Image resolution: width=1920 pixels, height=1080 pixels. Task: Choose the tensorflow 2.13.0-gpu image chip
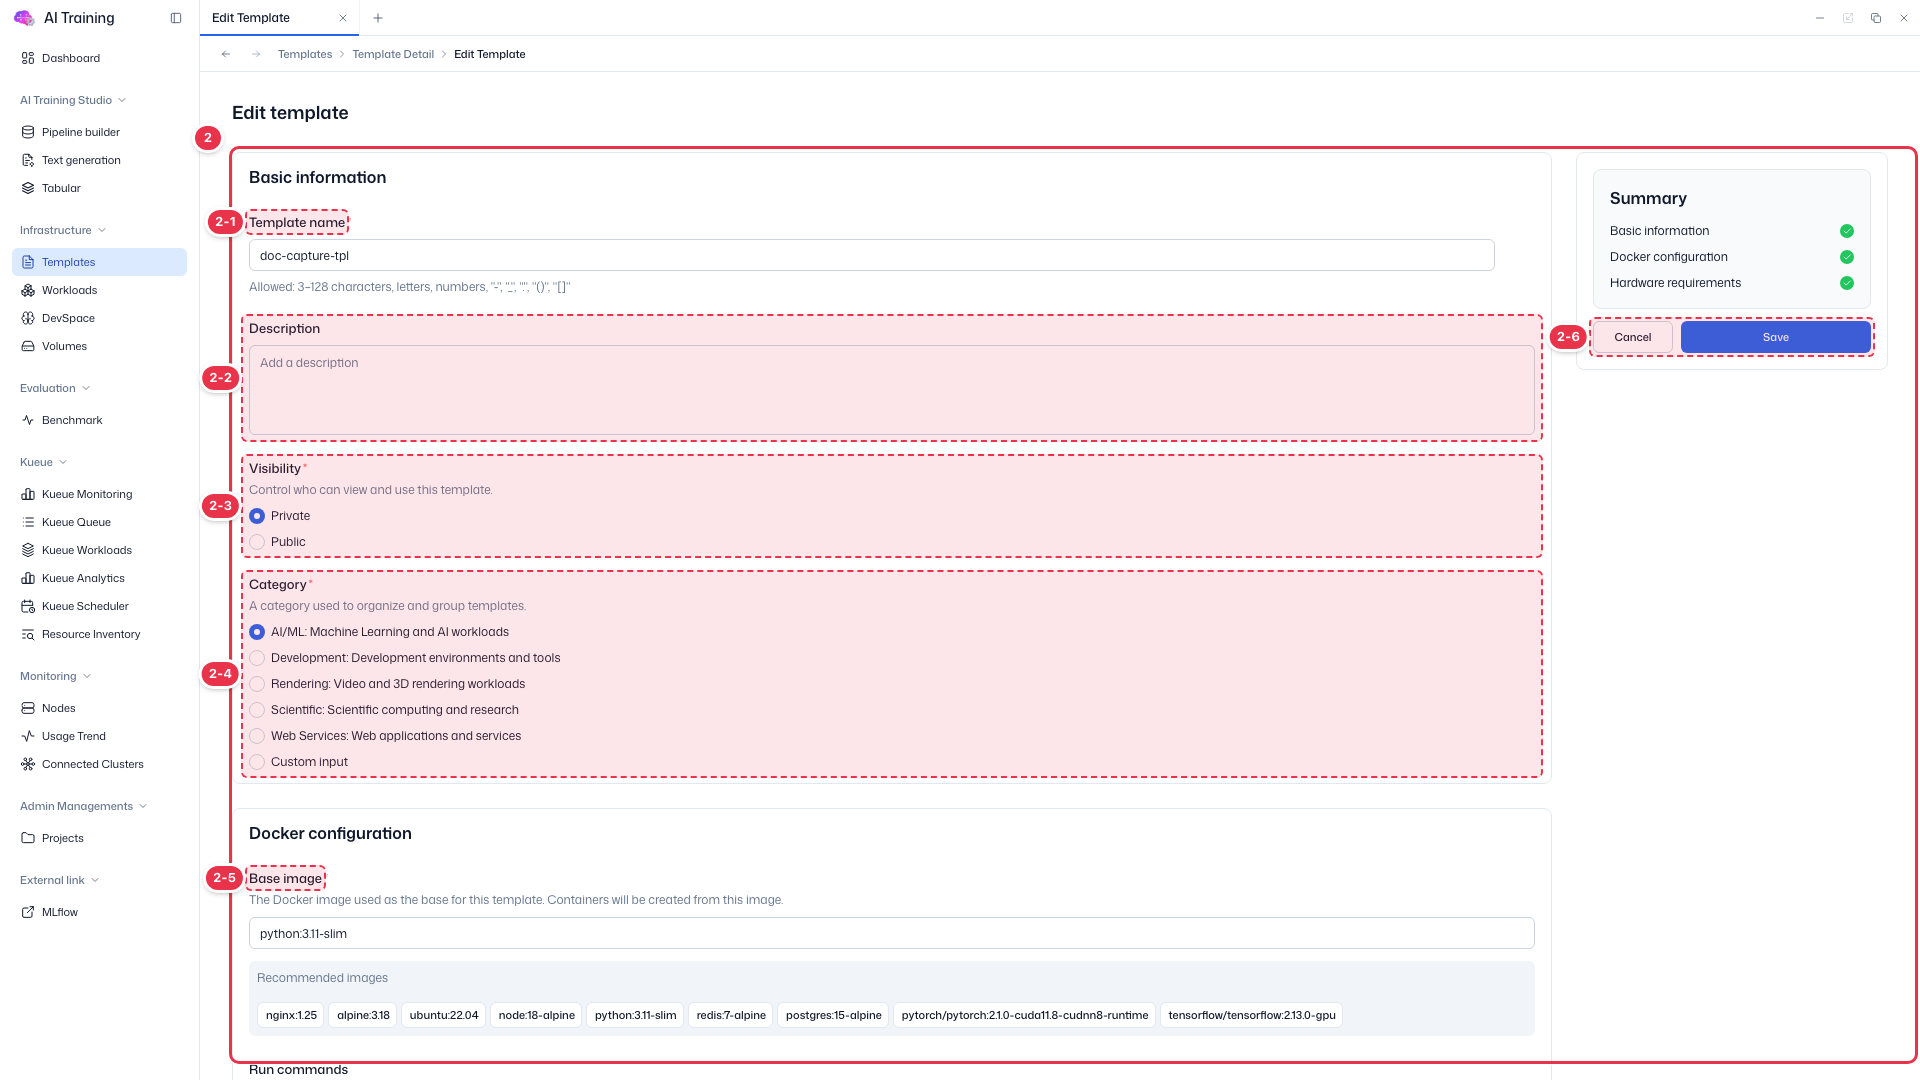tap(1252, 1015)
